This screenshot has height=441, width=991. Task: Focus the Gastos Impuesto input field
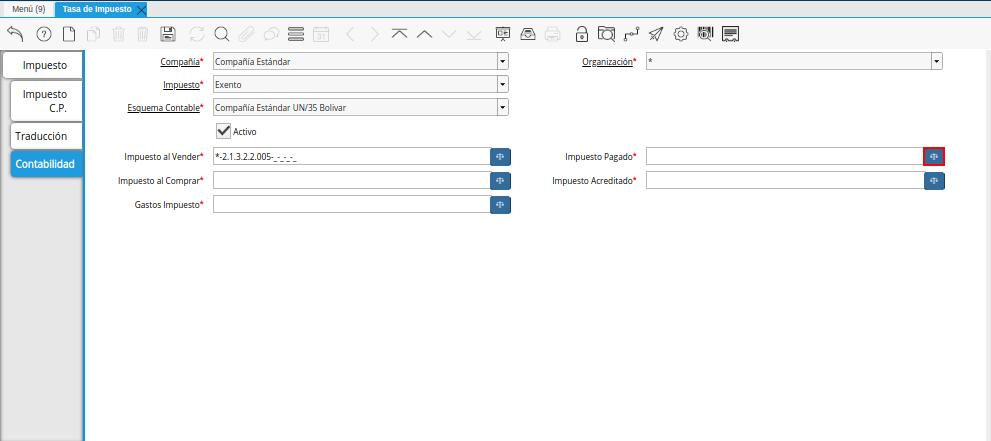pos(352,205)
